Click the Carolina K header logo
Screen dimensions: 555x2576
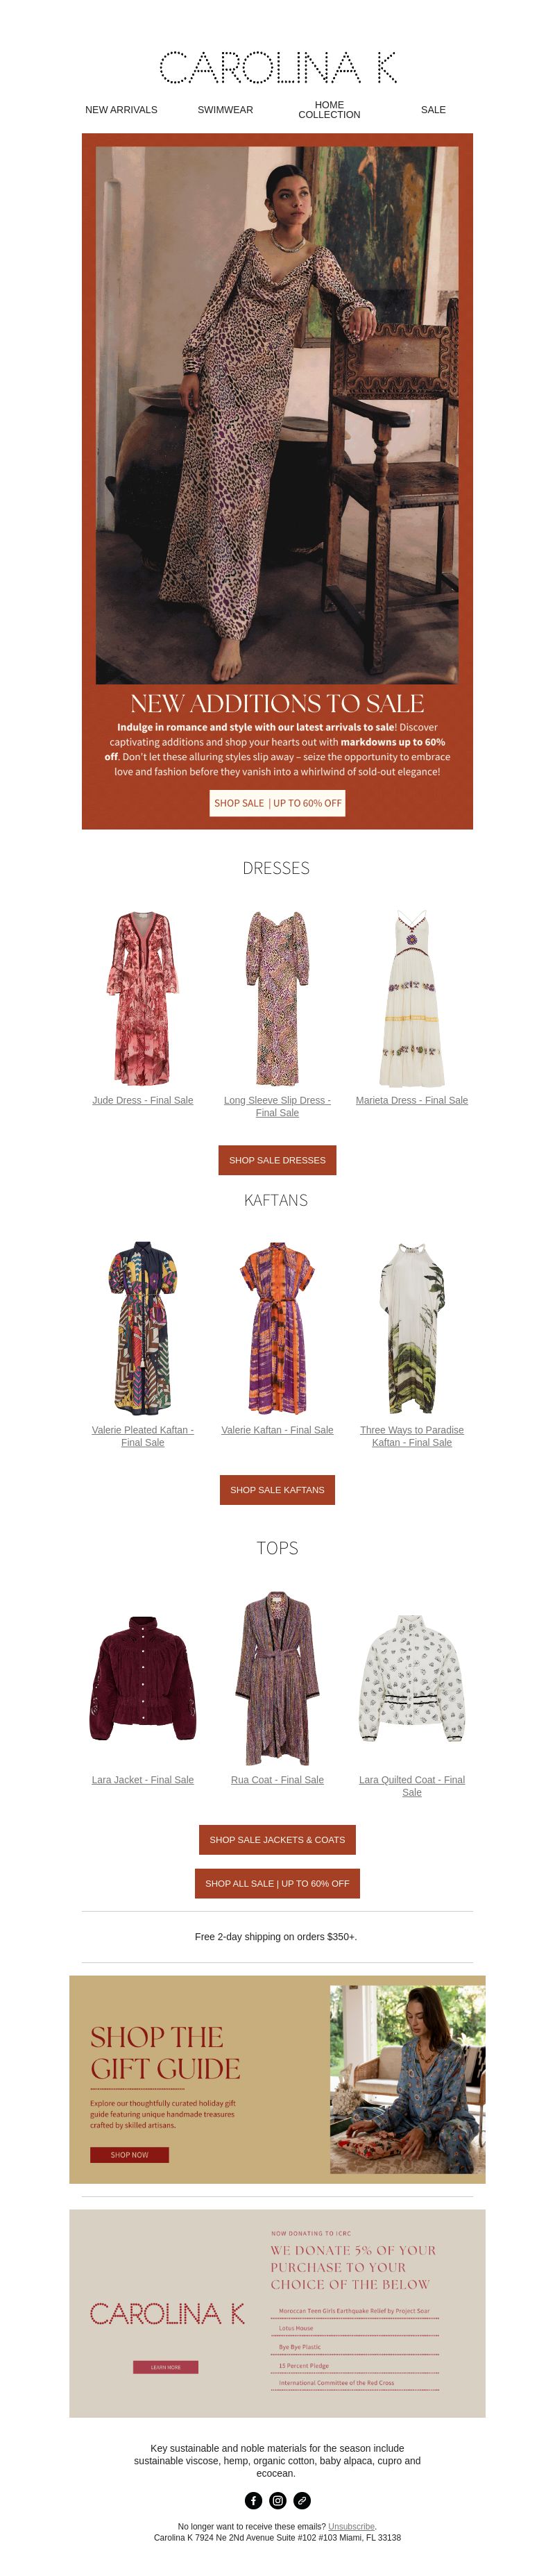[x=278, y=67]
